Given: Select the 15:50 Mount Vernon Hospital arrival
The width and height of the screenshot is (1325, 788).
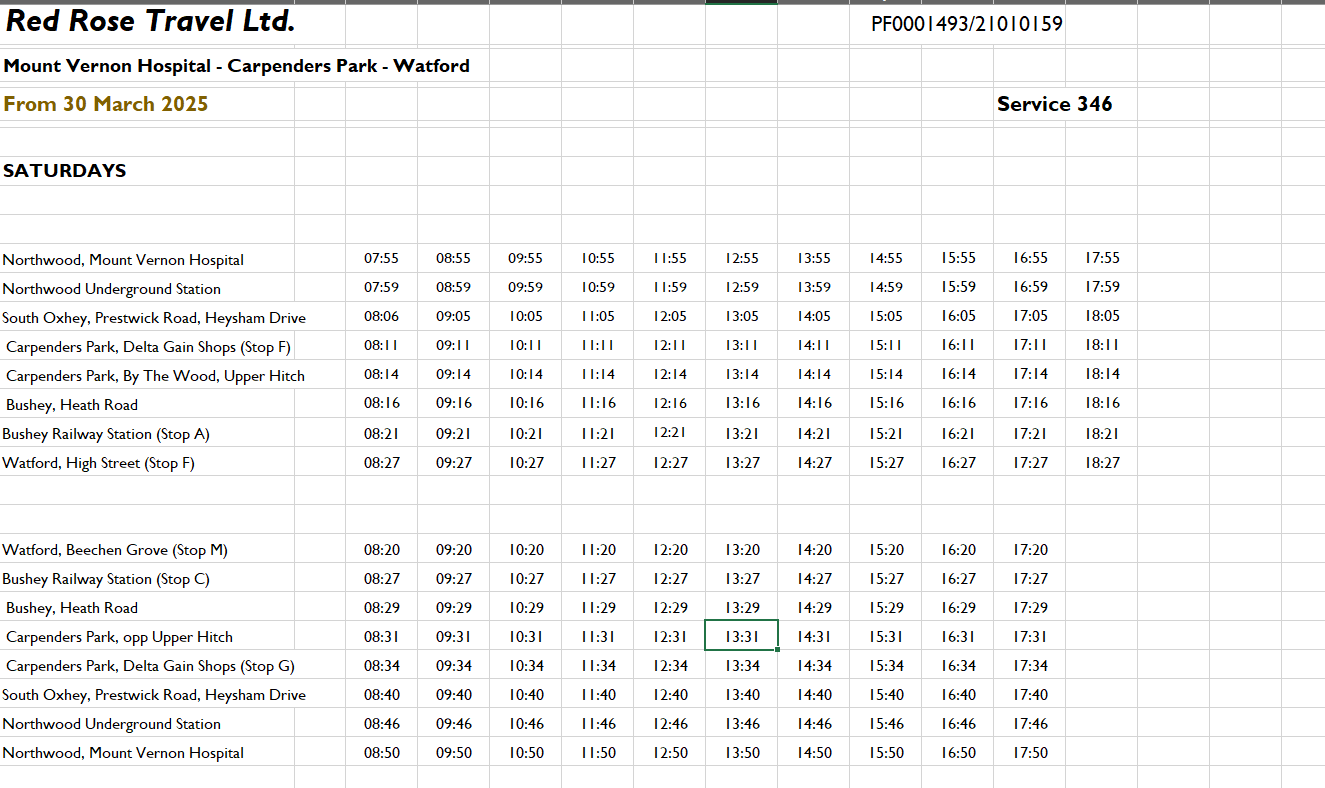Looking at the screenshot, I should click(x=886, y=753).
